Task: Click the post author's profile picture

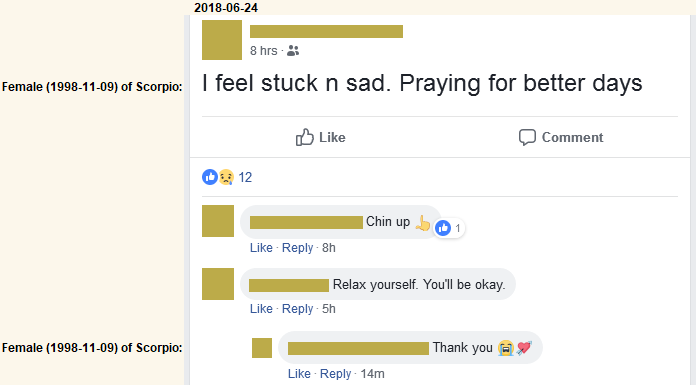Action: tap(222, 40)
